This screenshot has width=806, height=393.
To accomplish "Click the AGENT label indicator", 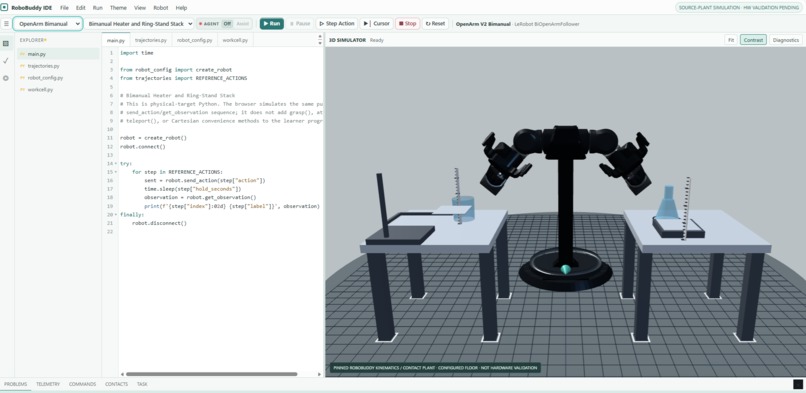I will click(209, 24).
